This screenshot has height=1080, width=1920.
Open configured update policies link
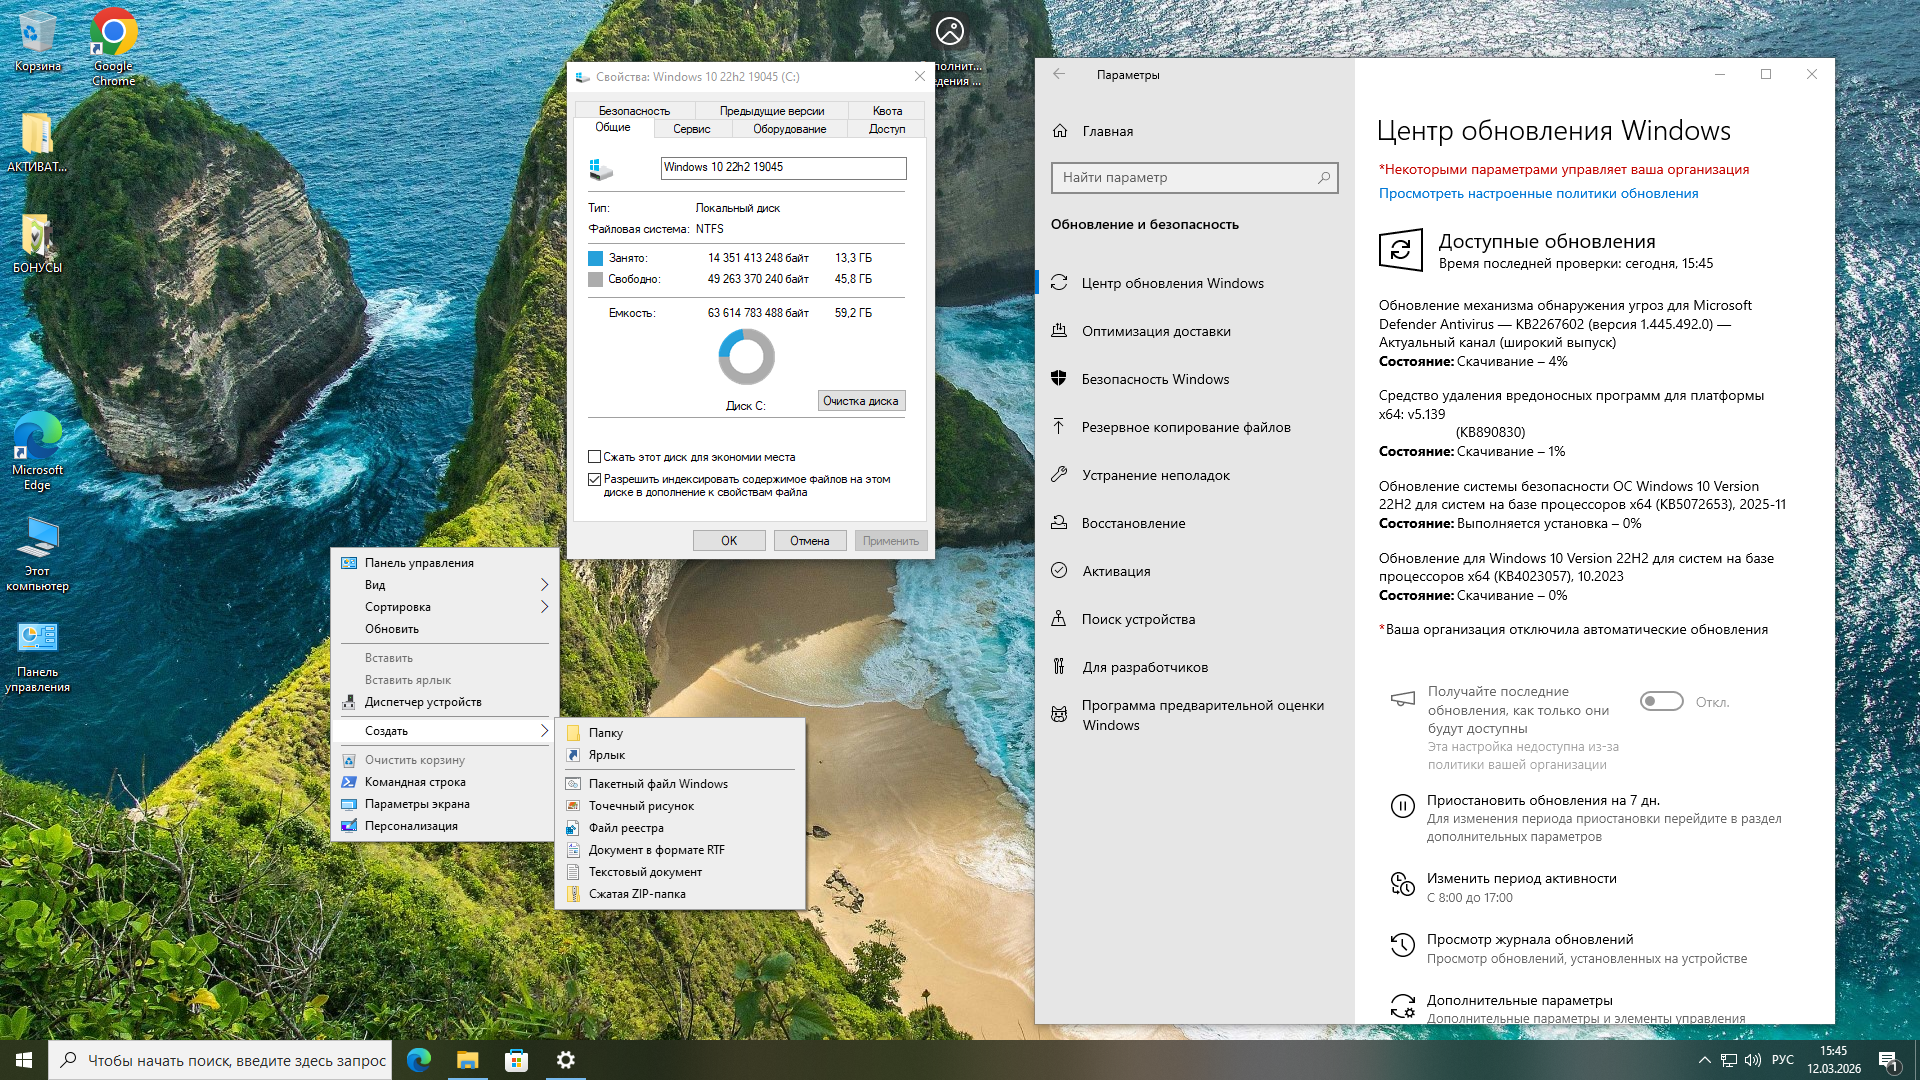pos(1538,194)
